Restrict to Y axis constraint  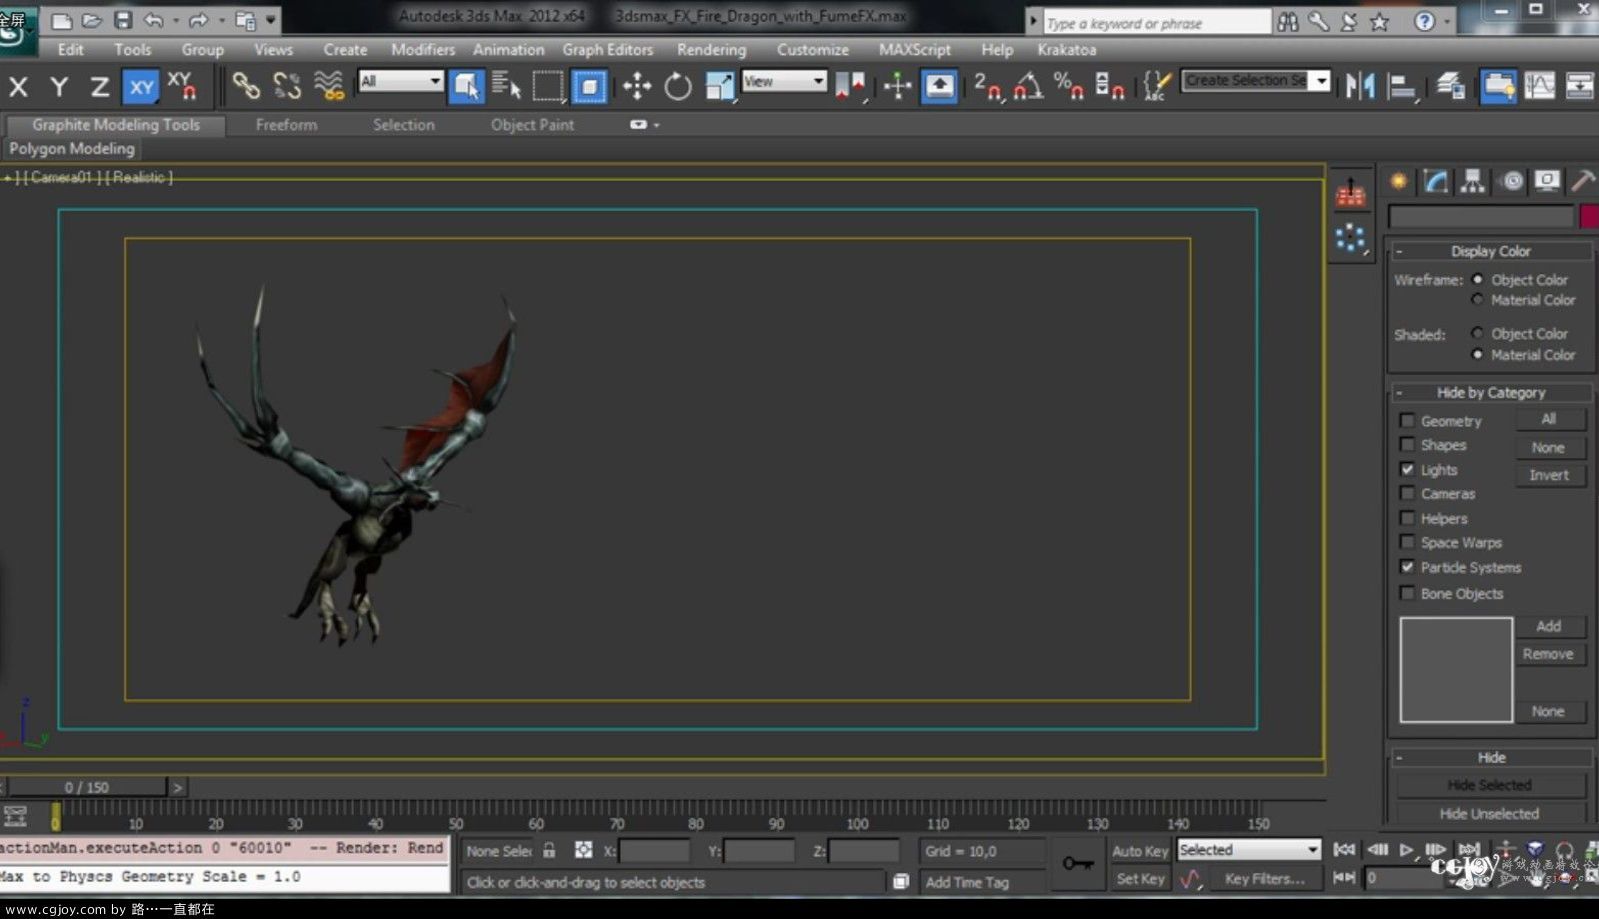[59, 87]
